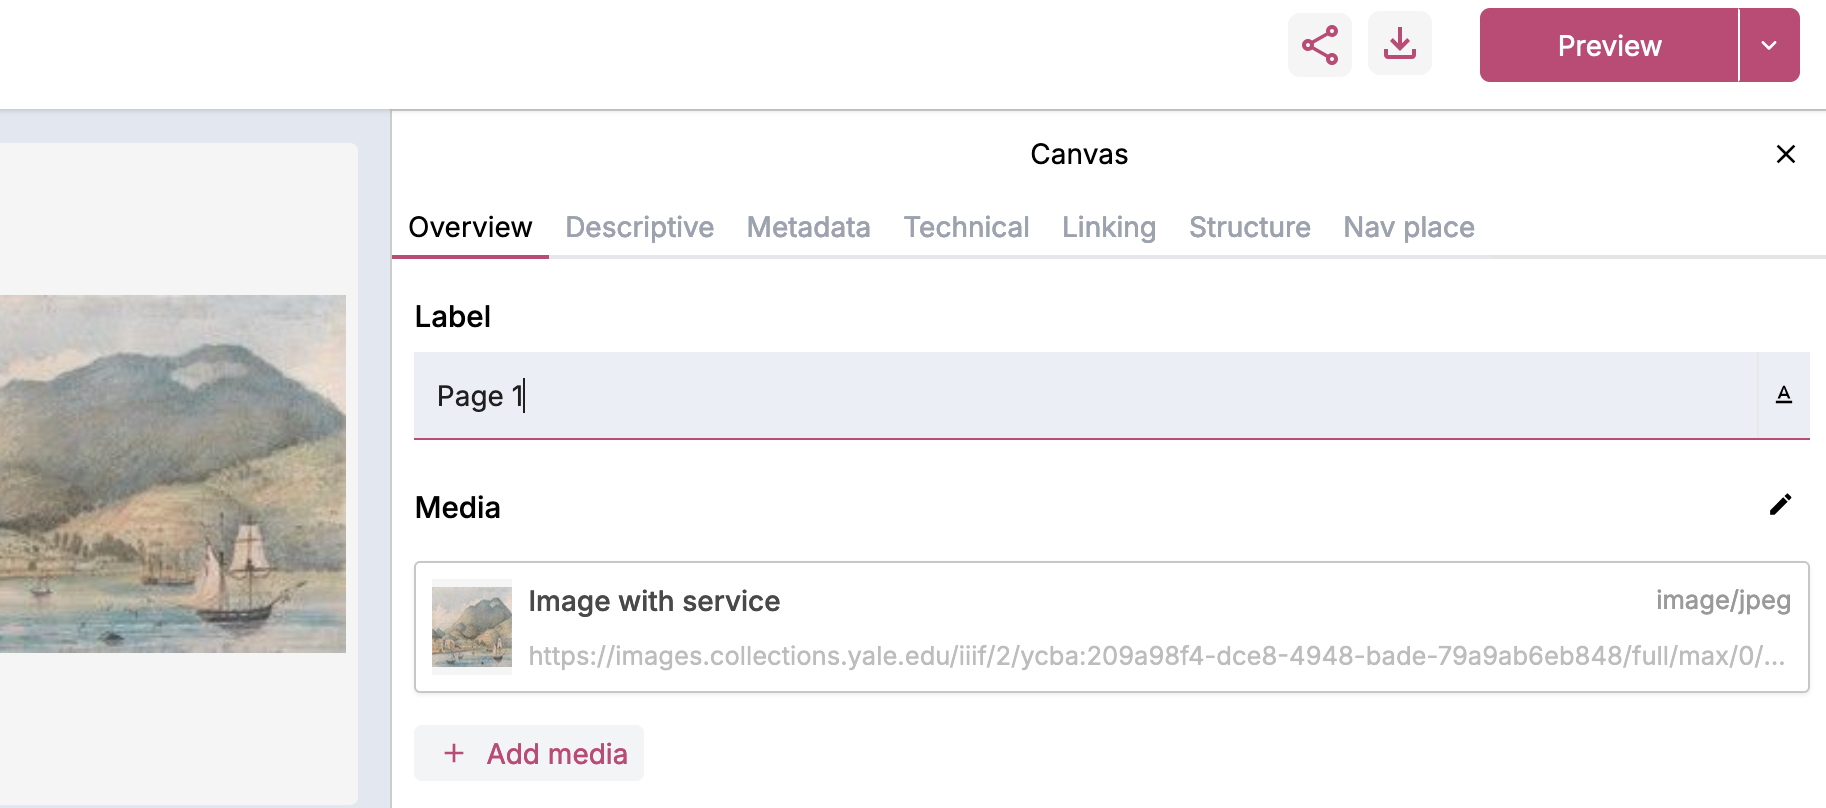Switch to the Descriptive tab
Image resolution: width=1826 pixels, height=808 pixels.
tap(639, 228)
